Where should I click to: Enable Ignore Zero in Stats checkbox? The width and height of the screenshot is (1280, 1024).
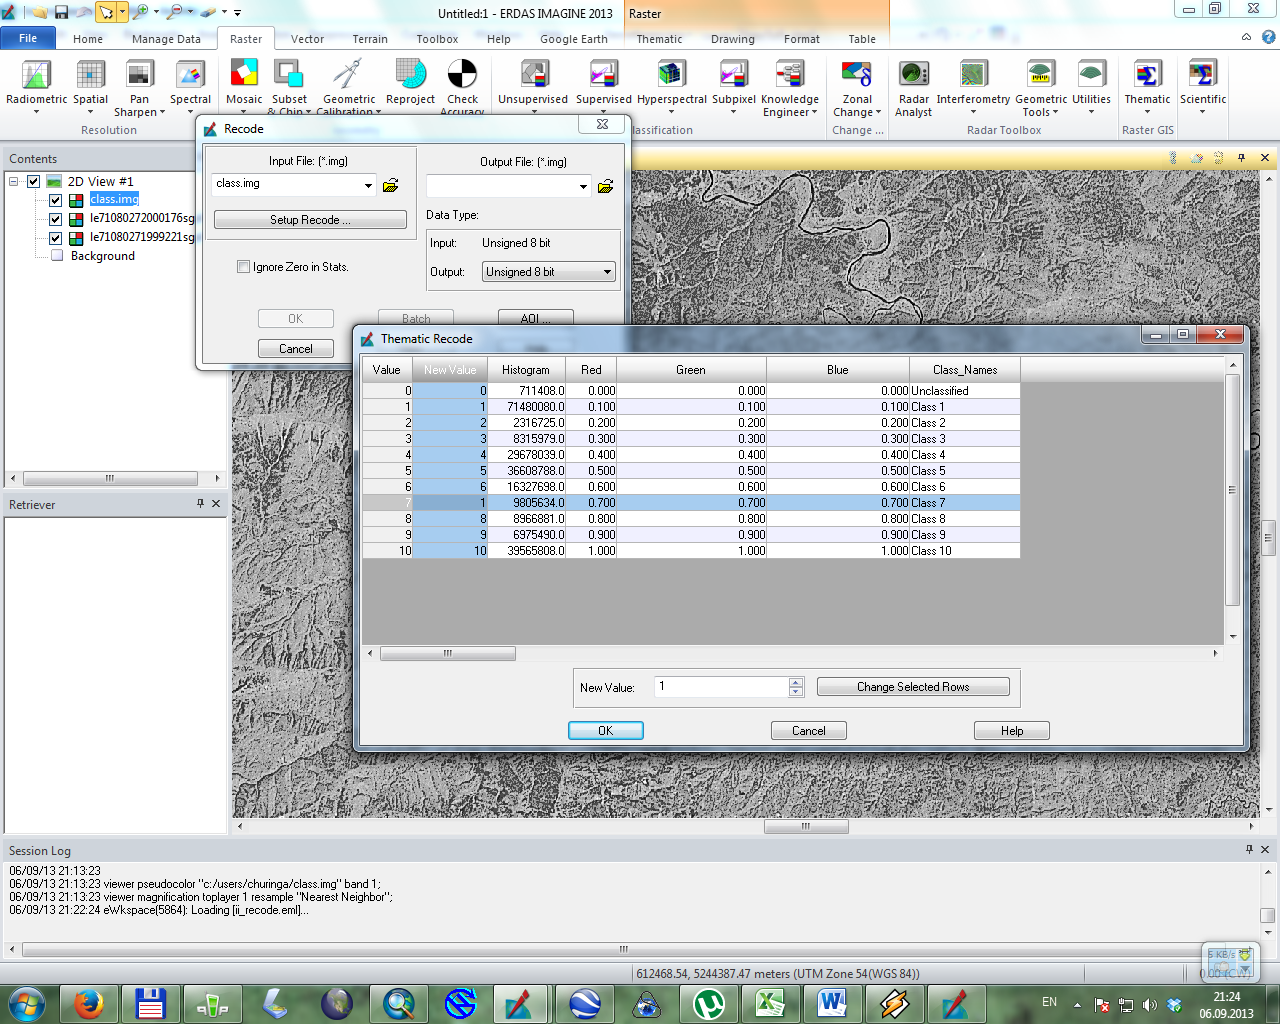(243, 267)
